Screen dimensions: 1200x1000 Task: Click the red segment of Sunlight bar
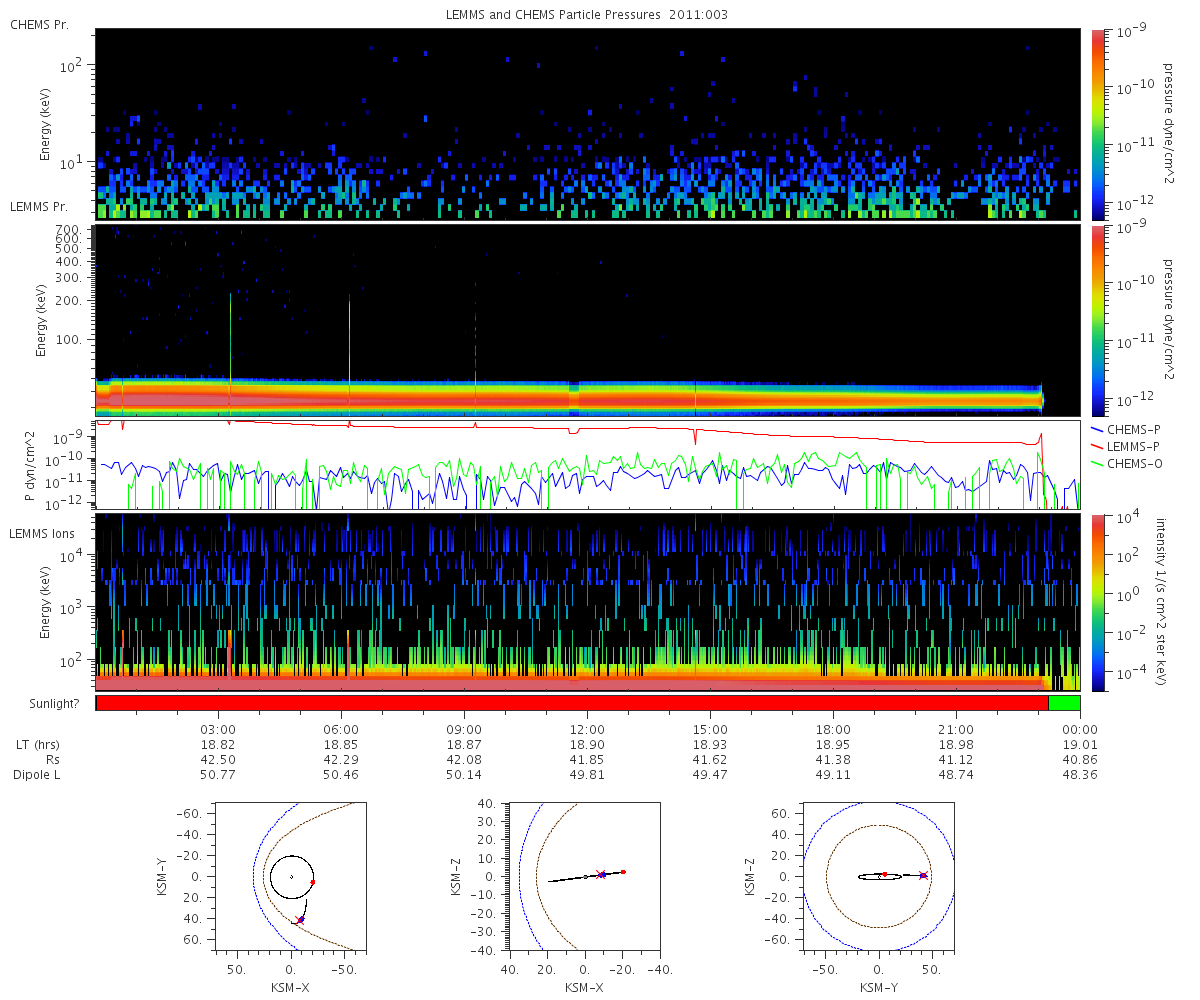[x=572, y=703]
